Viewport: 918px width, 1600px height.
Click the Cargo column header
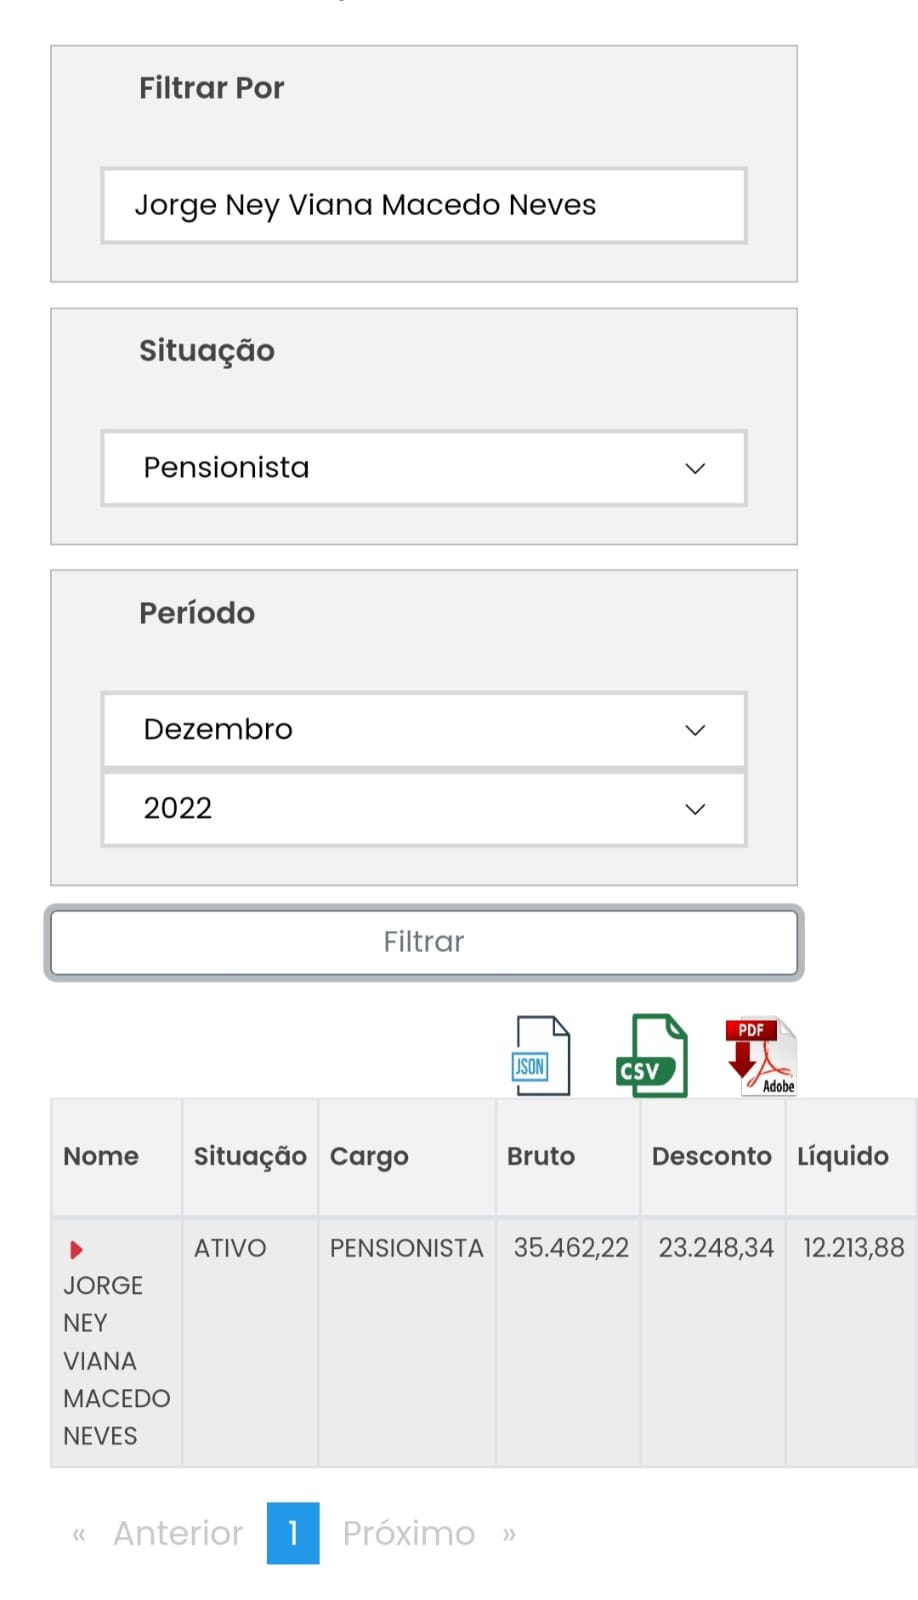coord(369,1156)
